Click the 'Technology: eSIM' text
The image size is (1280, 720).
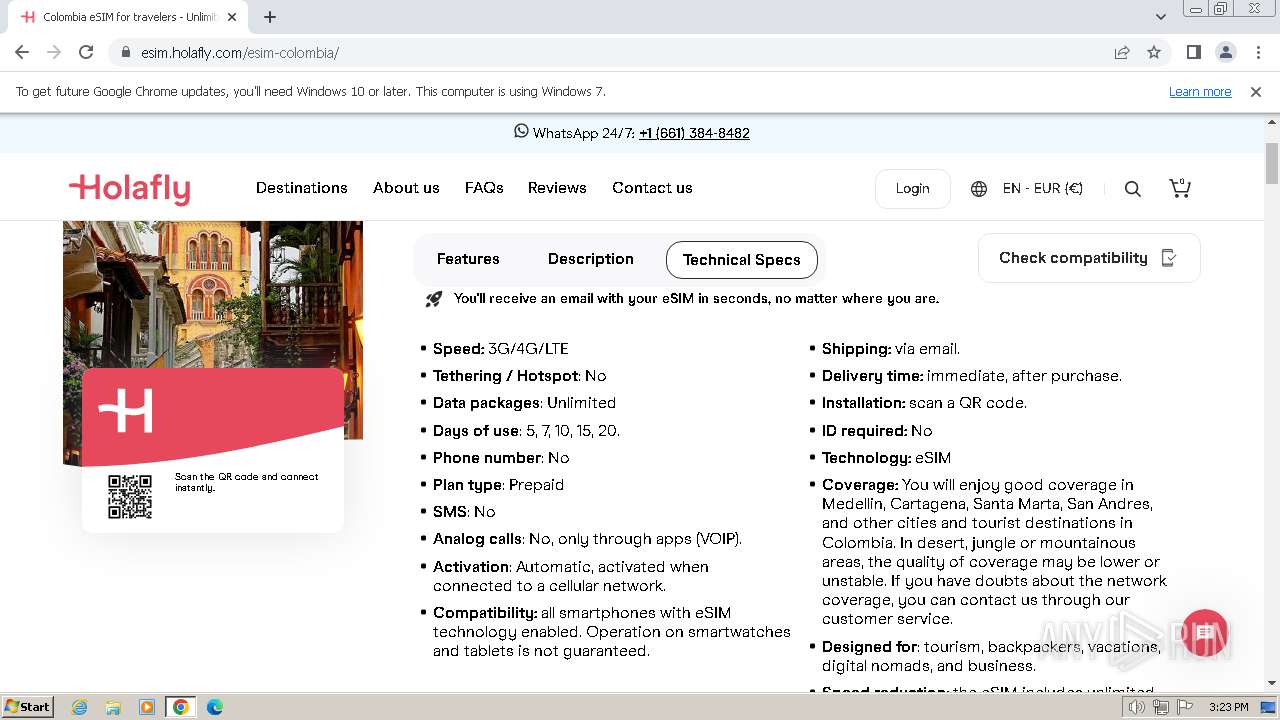tap(886, 458)
